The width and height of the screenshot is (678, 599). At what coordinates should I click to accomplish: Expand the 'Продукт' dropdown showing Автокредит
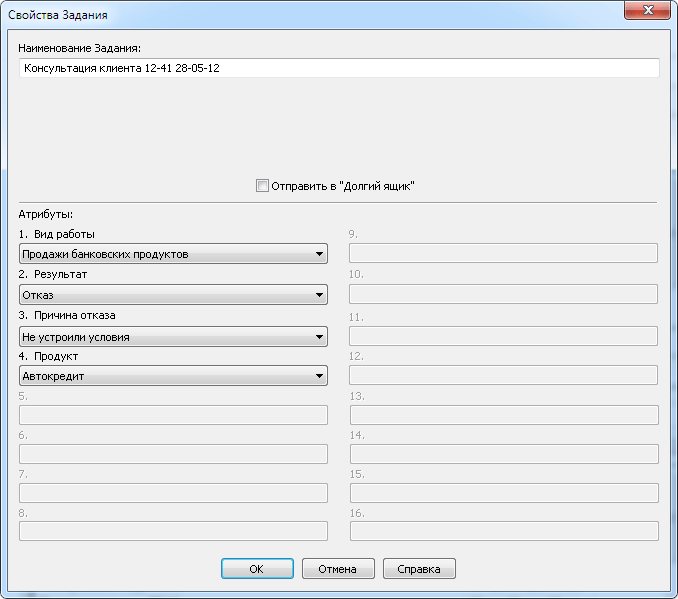point(173,376)
